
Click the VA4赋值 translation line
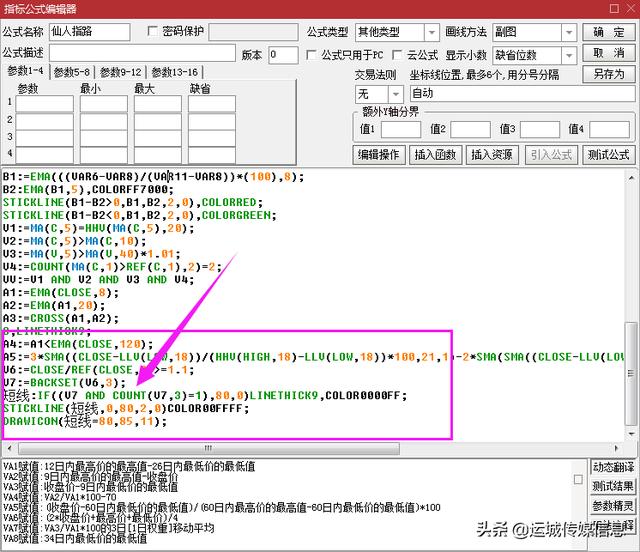60,497
